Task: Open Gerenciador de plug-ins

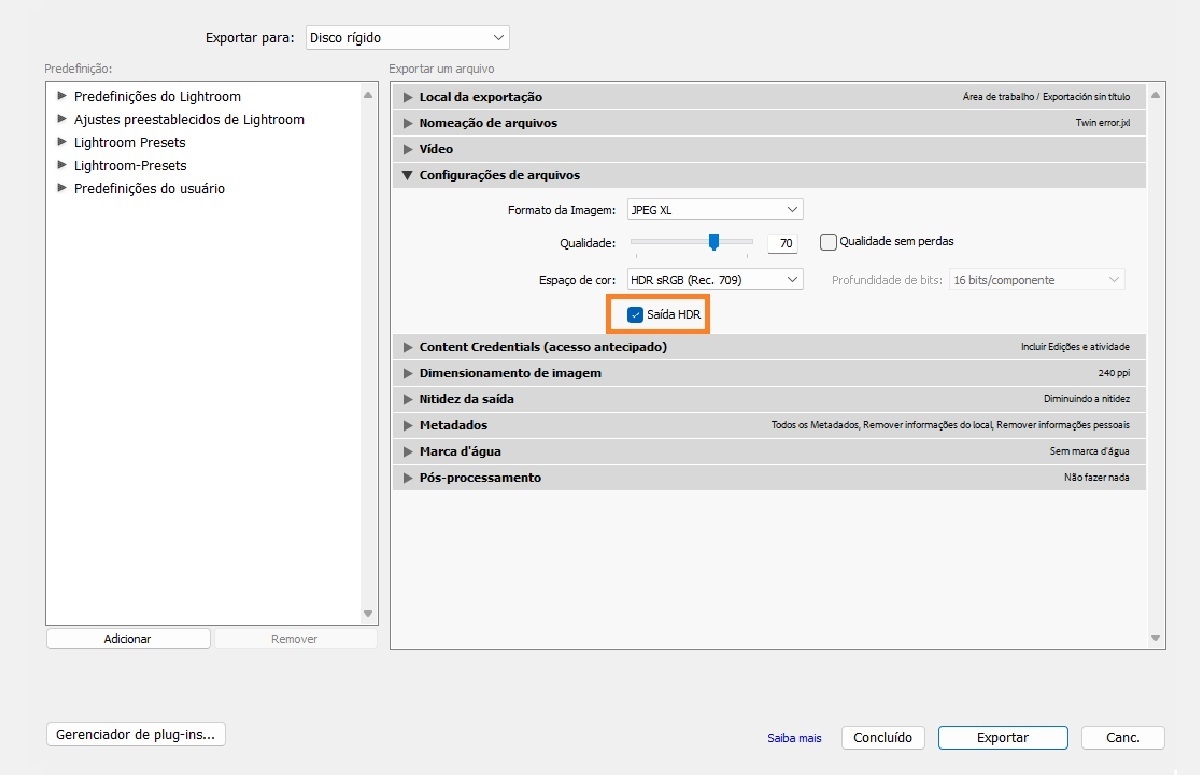Action: (136, 734)
